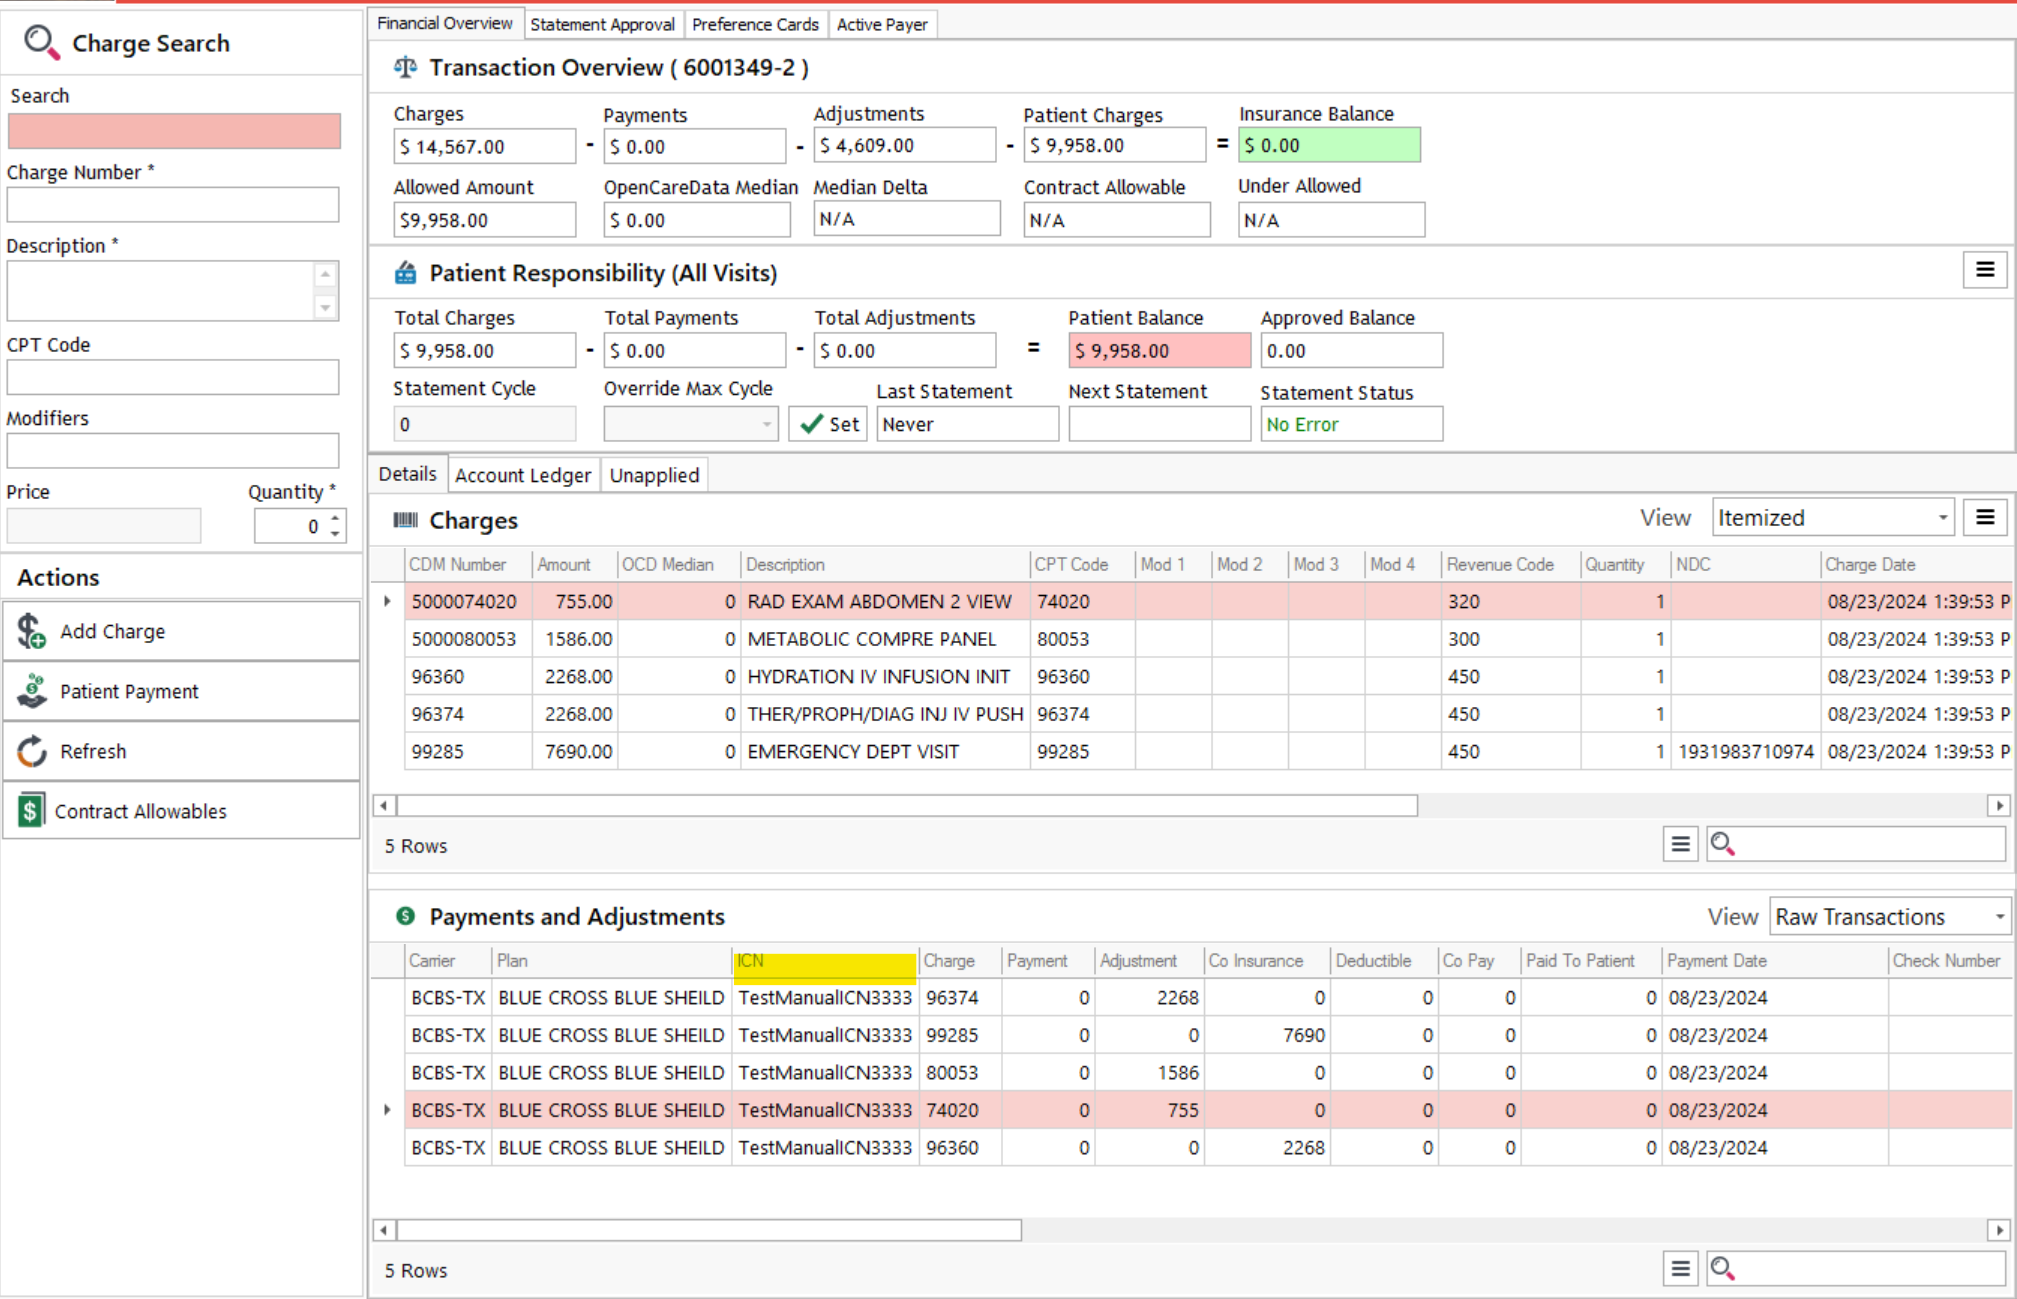Open the Charges grid footer menu icon
The height and width of the screenshot is (1299, 2017).
[1680, 845]
